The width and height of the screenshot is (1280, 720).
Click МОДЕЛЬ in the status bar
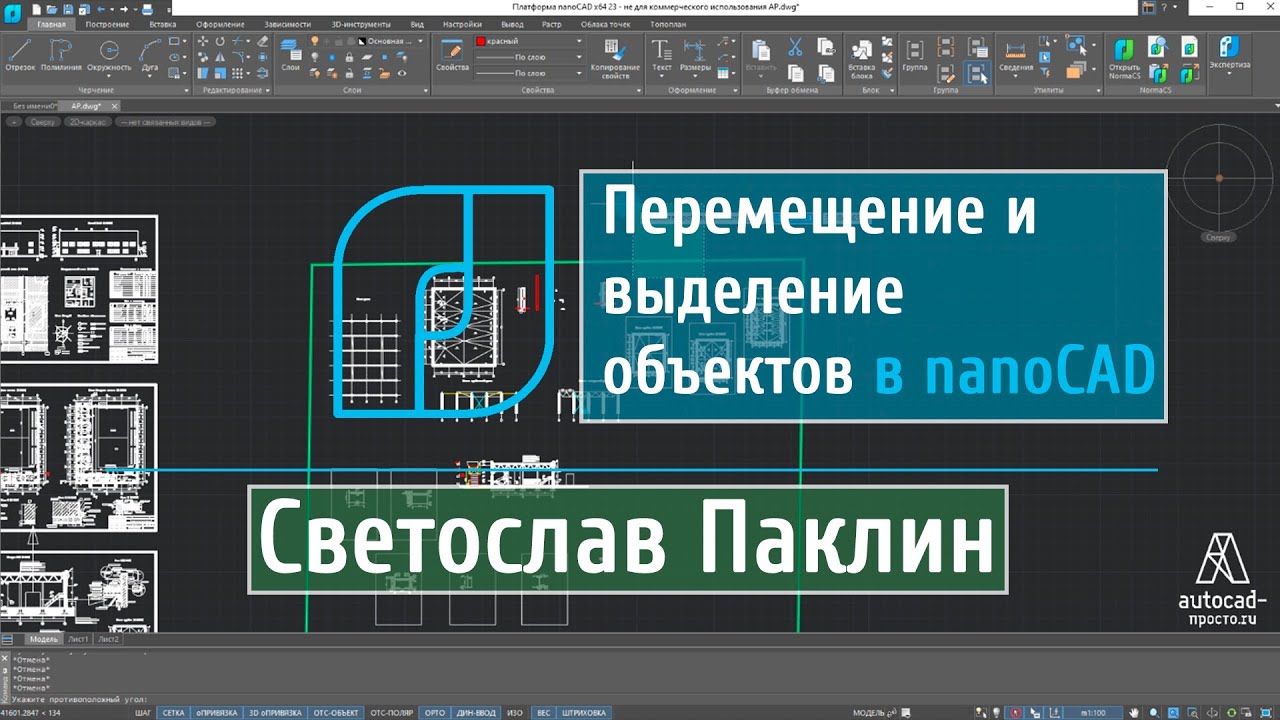pos(869,713)
